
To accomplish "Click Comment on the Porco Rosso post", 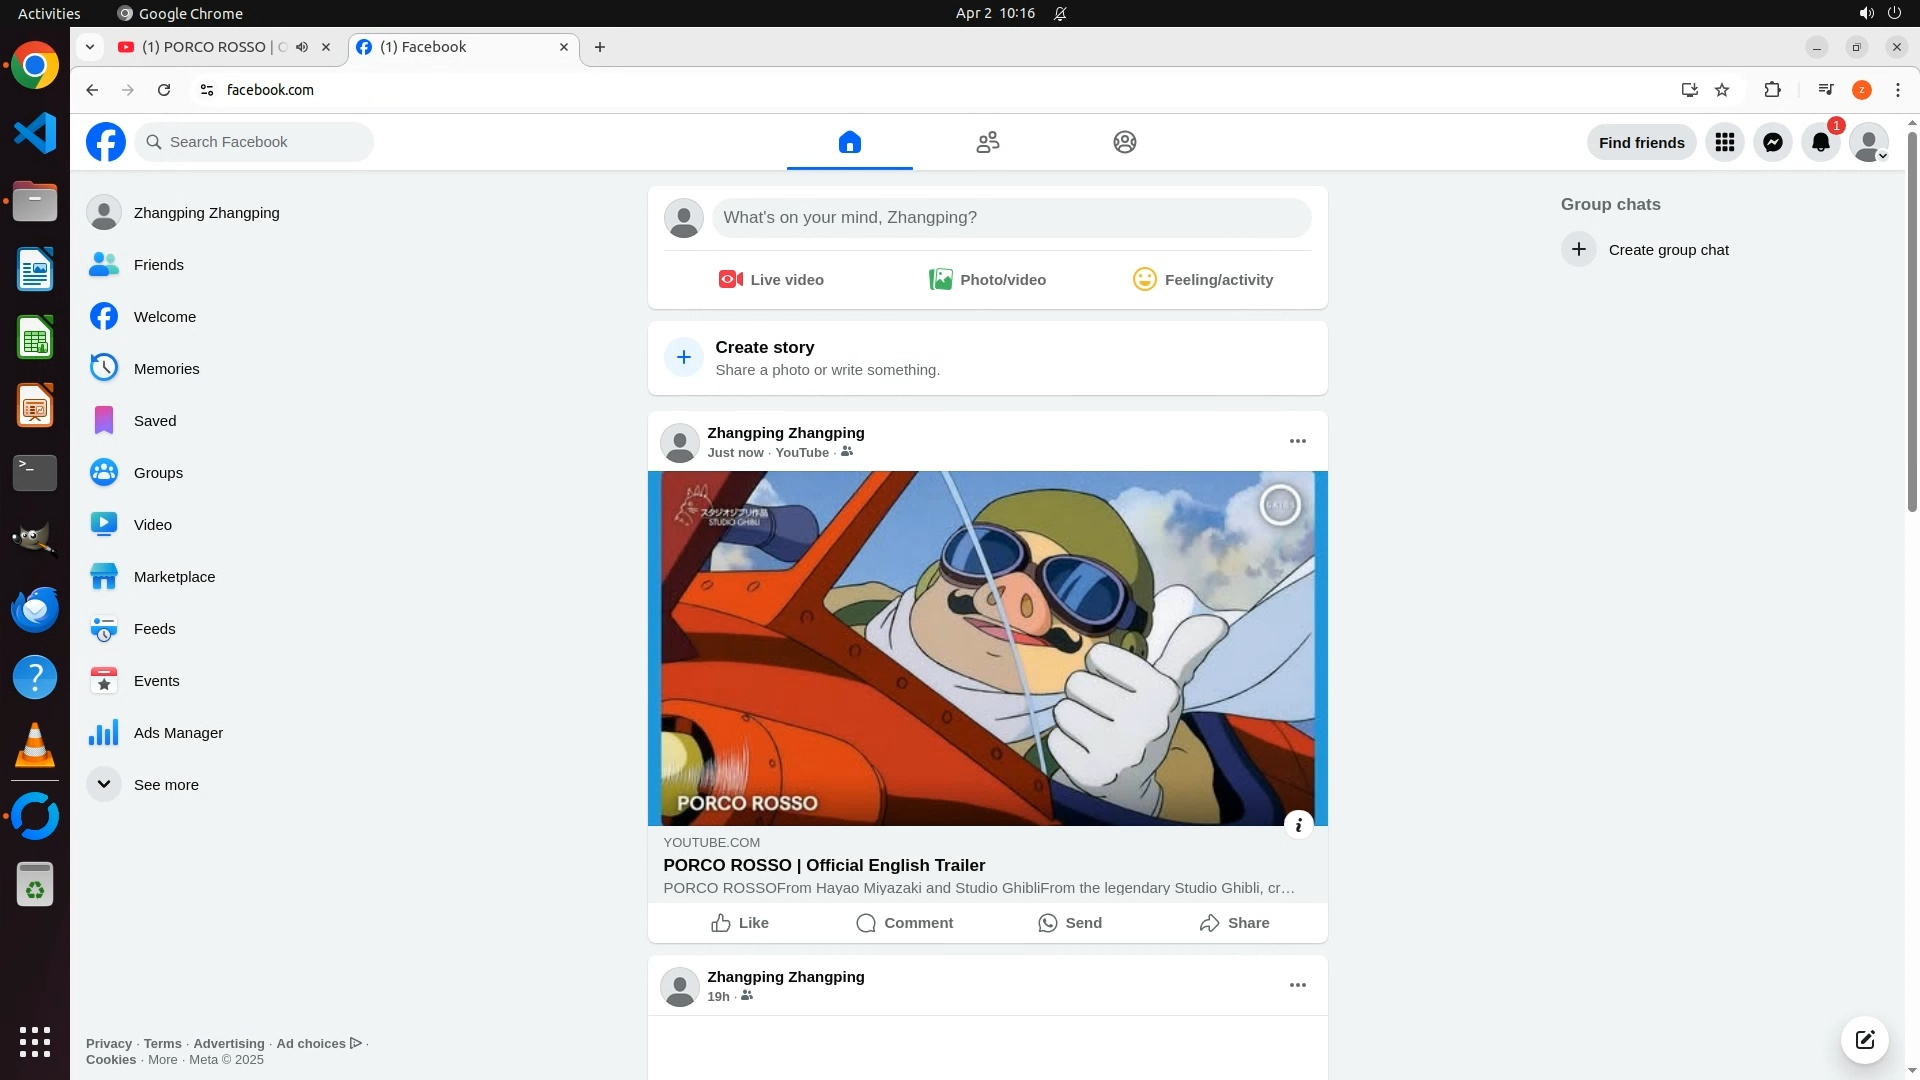I will (x=904, y=923).
